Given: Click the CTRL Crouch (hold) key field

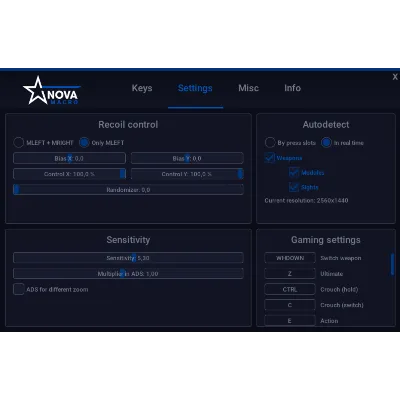Looking at the screenshot, I should click(290, 289).
